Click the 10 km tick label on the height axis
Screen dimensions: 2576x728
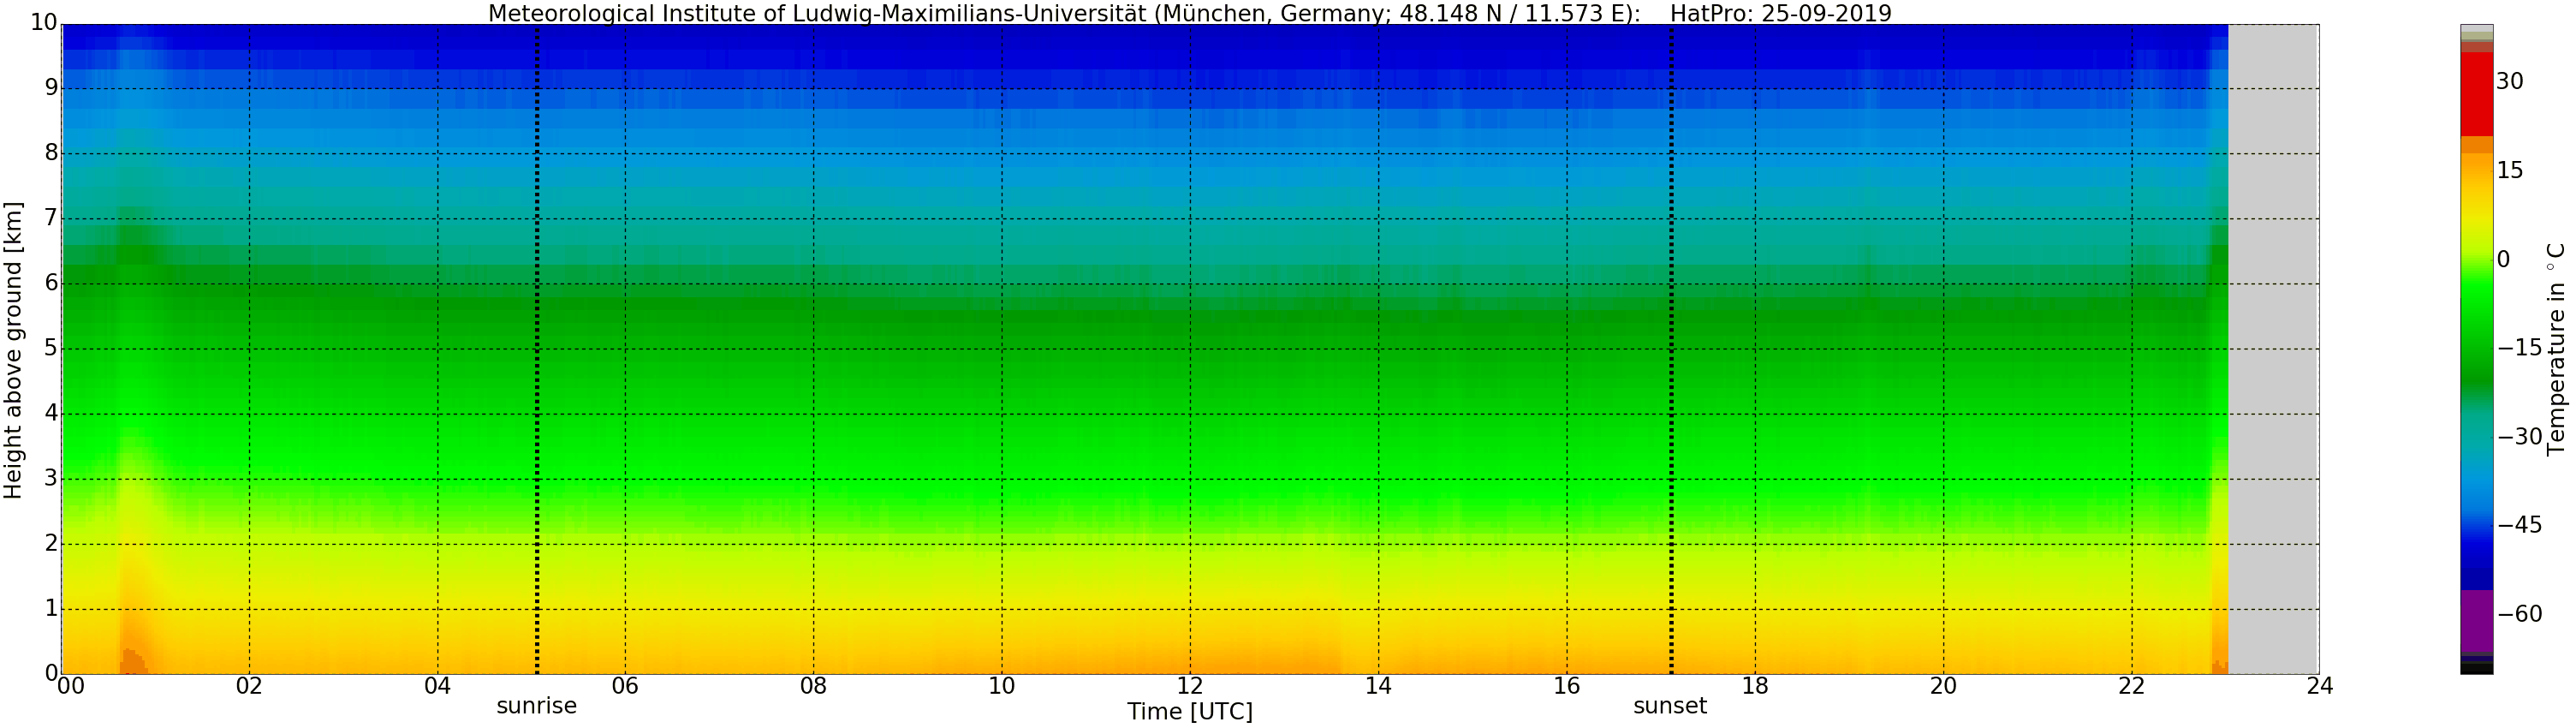(43, 23)
